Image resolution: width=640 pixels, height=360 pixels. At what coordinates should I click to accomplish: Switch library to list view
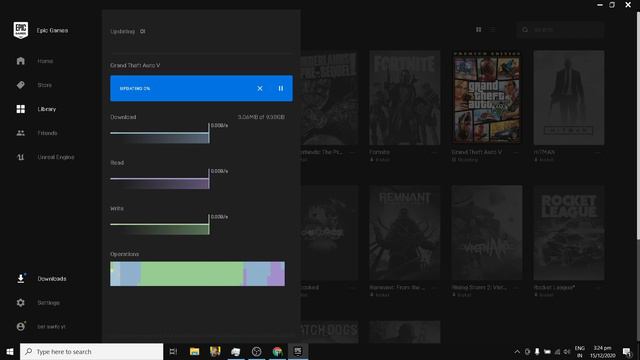pos(492,30)
